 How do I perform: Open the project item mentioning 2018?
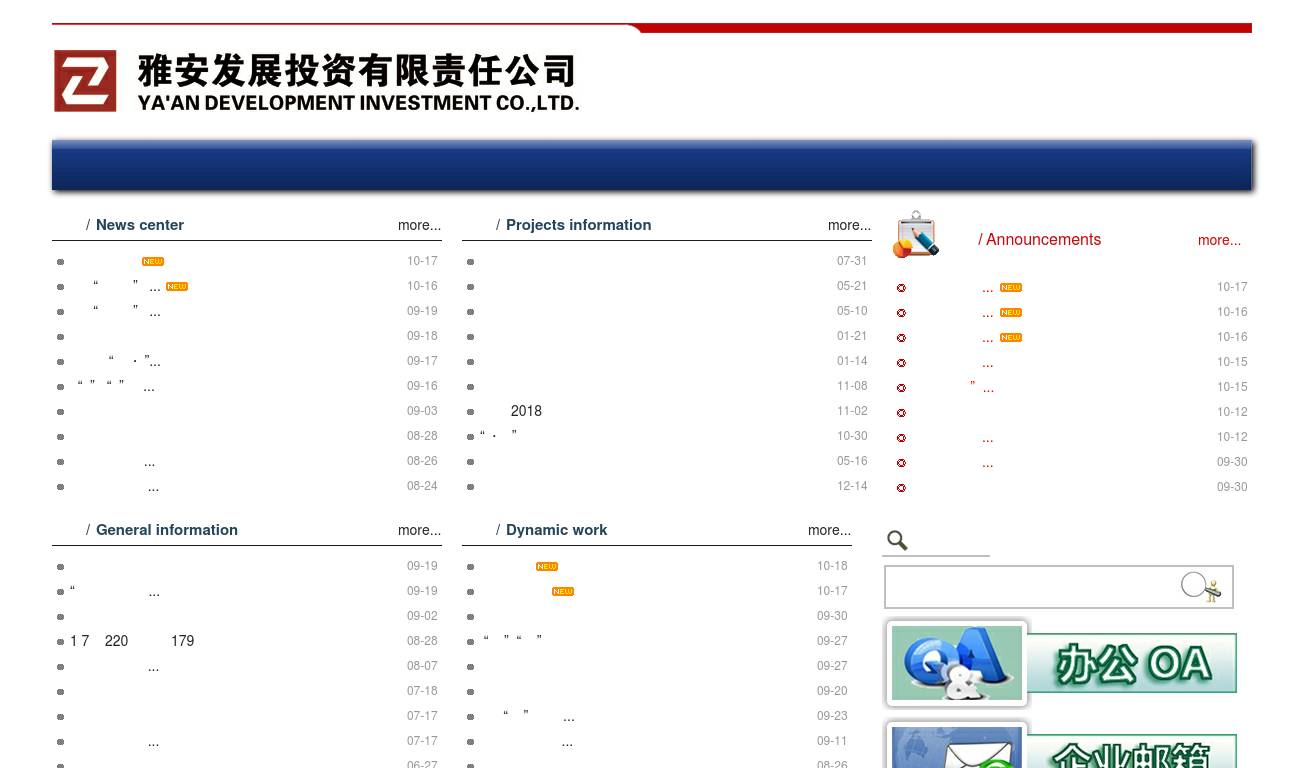coord(526,412)
